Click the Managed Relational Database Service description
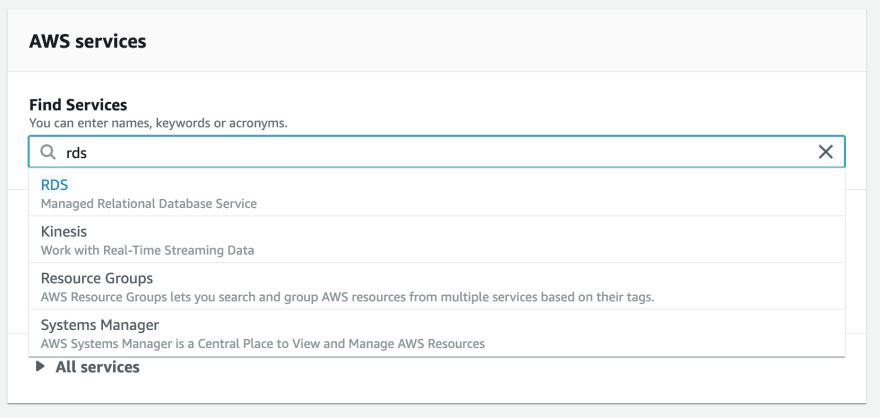Viewport: 880px width, 418px height. (x=149, y=204)
